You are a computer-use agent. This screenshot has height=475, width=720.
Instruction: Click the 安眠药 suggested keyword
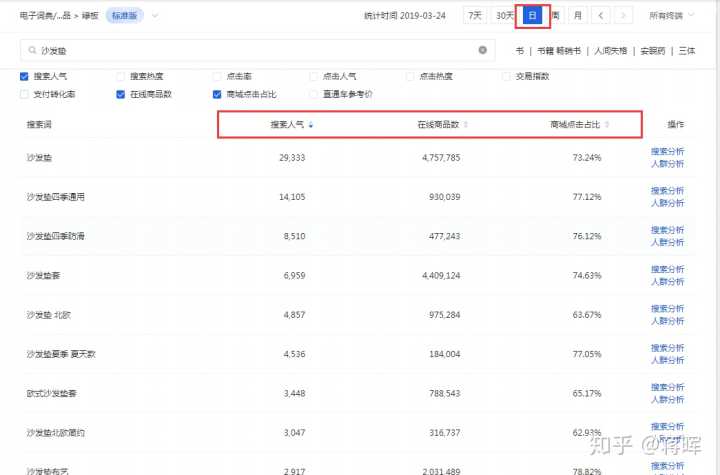pos(652,50)
